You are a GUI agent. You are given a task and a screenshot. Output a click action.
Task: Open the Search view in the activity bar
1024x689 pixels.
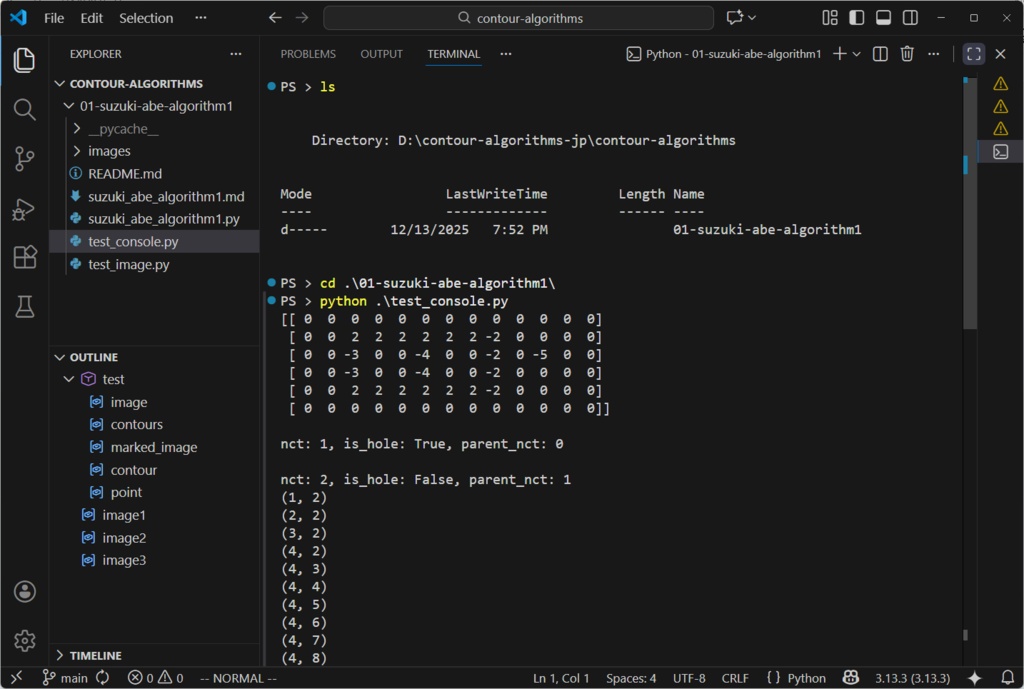(x=24, y=110)
